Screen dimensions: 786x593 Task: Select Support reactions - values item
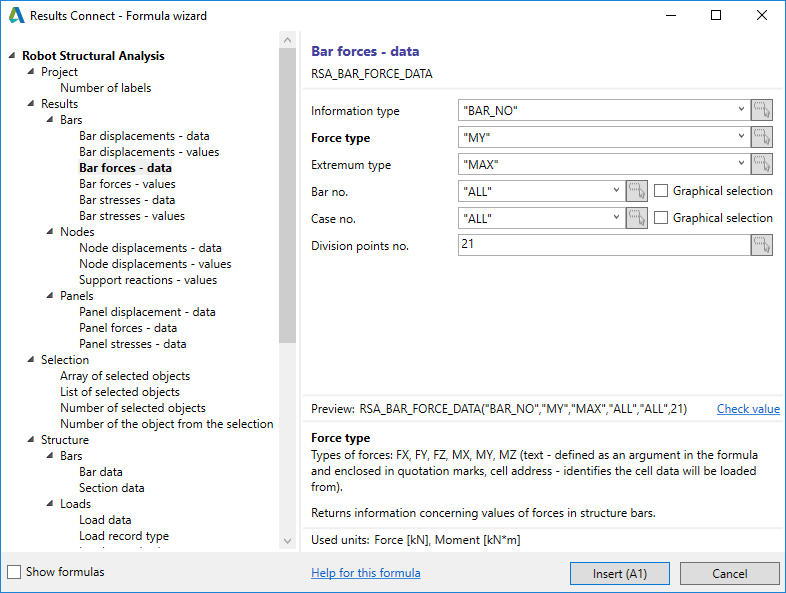148,280
